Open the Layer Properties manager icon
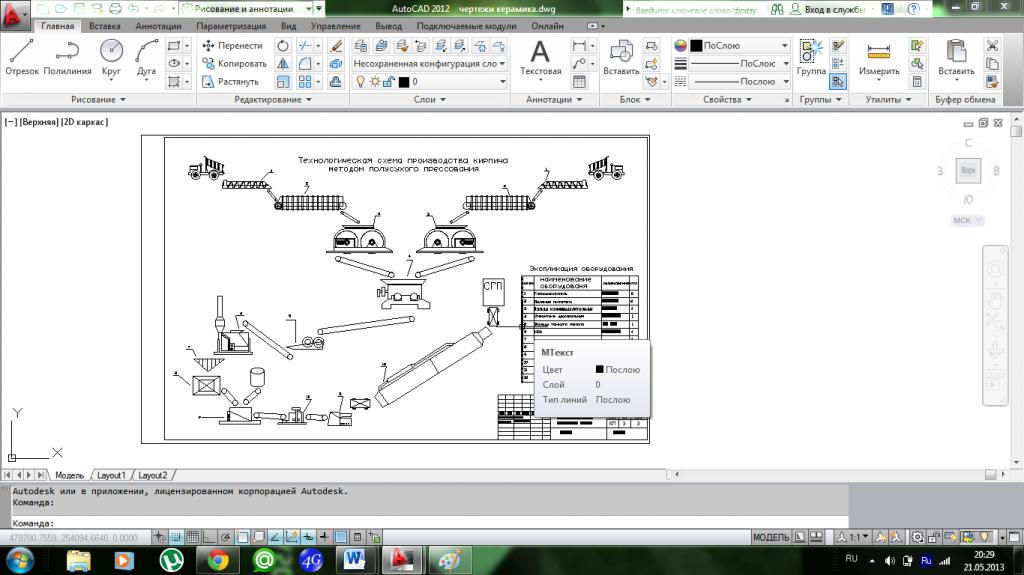This screenshot has height=575, width=1024. pos(360,45)
